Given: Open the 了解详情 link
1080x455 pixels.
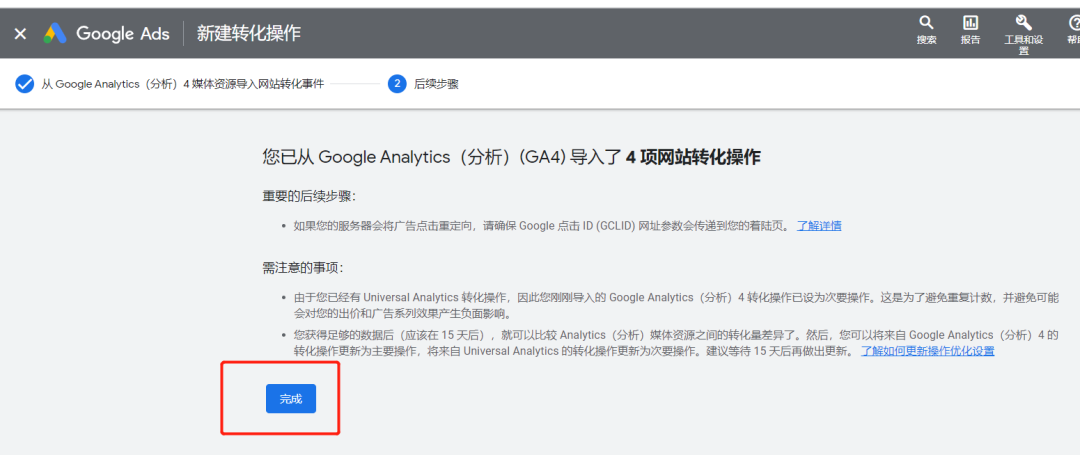Looking at the screenshot, I should click(818, 225).
